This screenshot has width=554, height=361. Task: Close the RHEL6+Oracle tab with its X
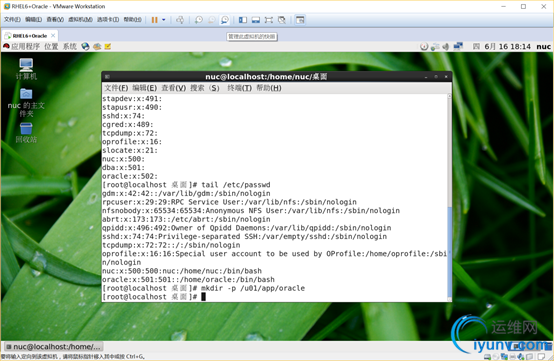click(53, 36)
